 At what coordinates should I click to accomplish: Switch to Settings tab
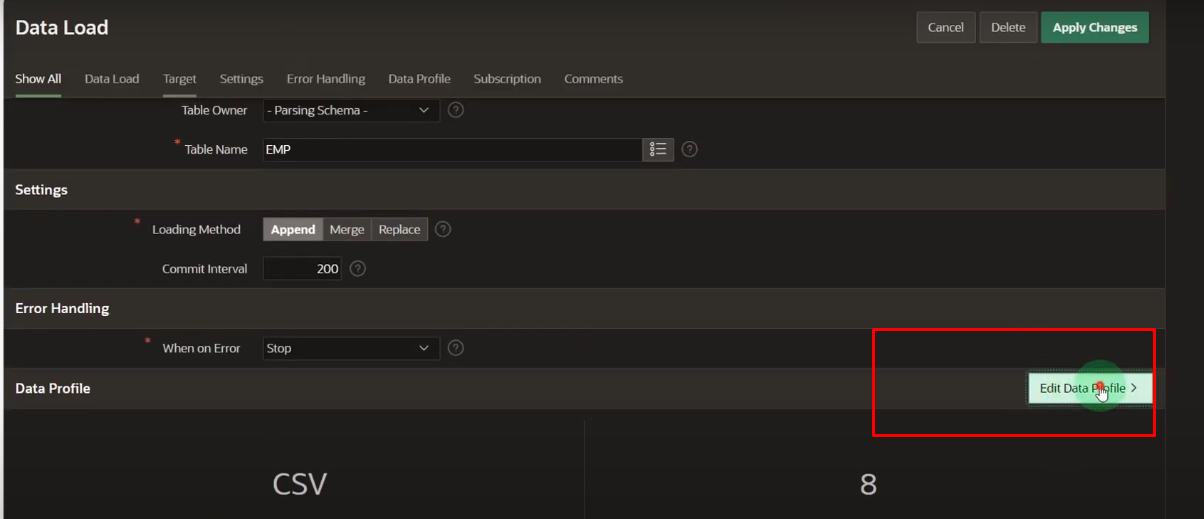tap(241, 79)
